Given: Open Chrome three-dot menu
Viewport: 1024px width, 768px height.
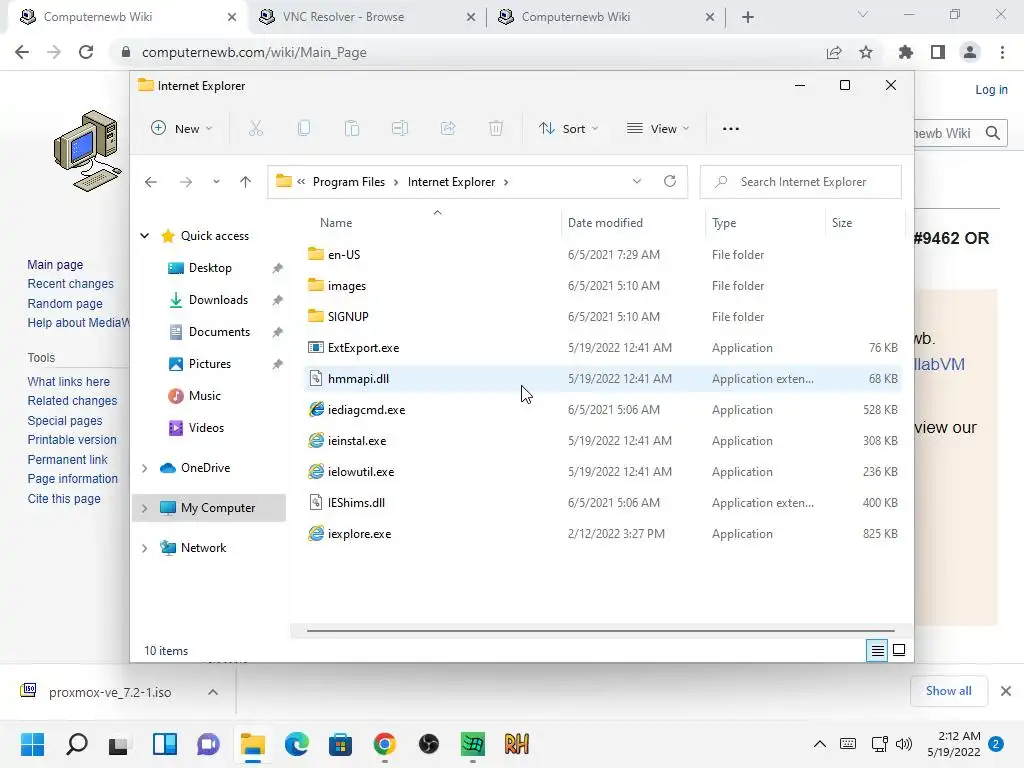Looking at the screenshot, I should pyautogui.click(x=1002, y=52).
